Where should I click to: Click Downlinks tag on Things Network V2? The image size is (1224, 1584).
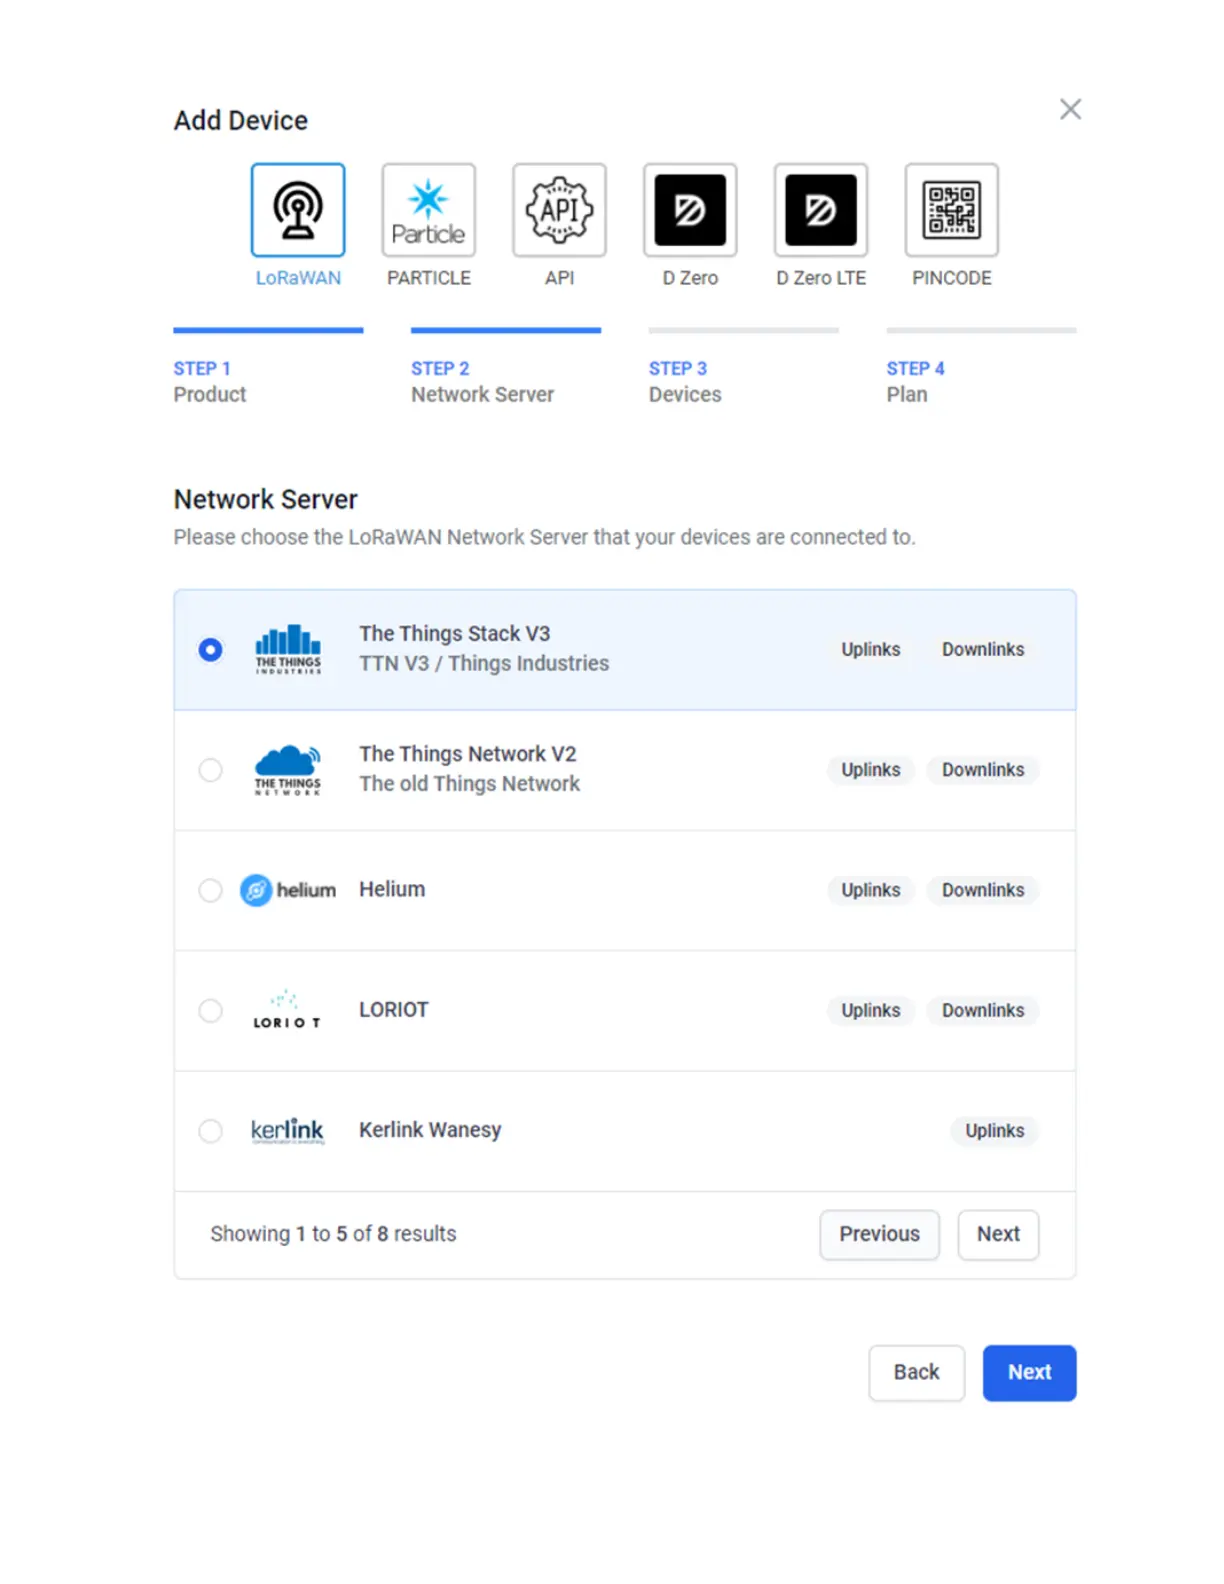[x=983, y=770]
